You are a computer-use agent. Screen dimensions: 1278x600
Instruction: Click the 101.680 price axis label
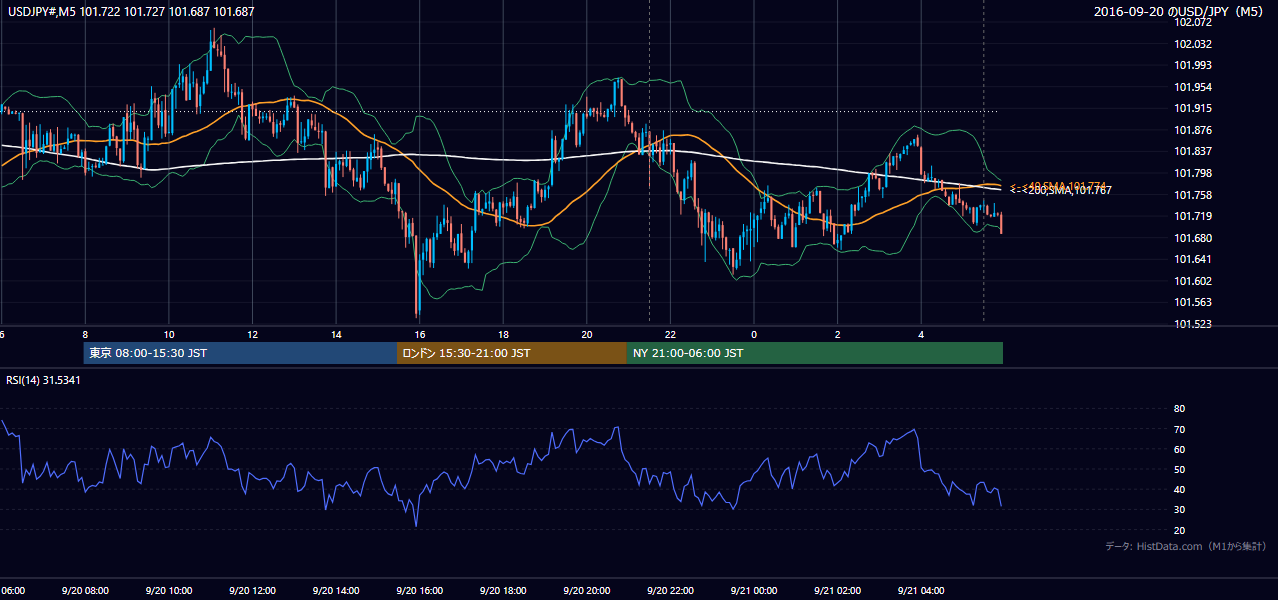point(1193,238)
